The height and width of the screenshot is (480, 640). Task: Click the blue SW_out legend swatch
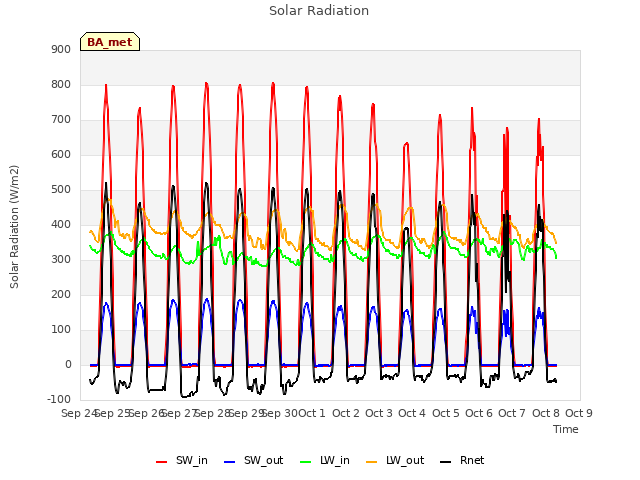230,462
